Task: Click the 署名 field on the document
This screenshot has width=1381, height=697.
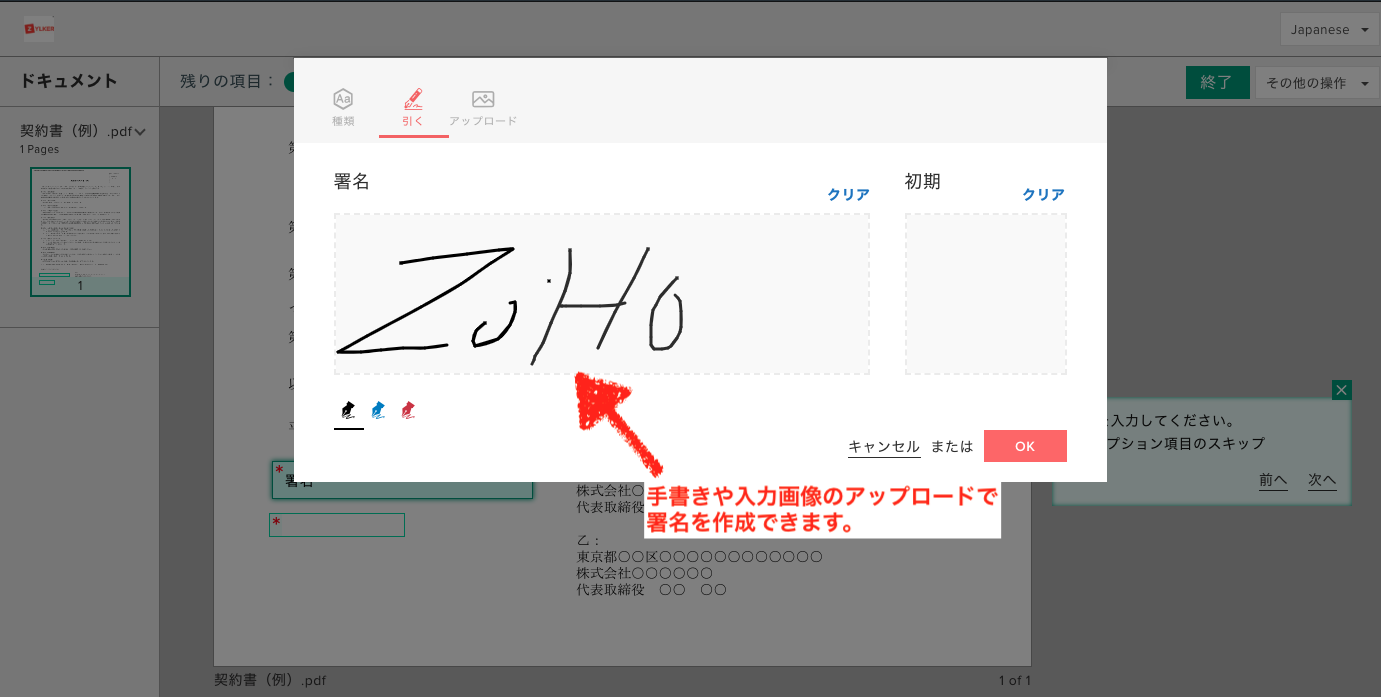Action: click(x=402, y=480)
